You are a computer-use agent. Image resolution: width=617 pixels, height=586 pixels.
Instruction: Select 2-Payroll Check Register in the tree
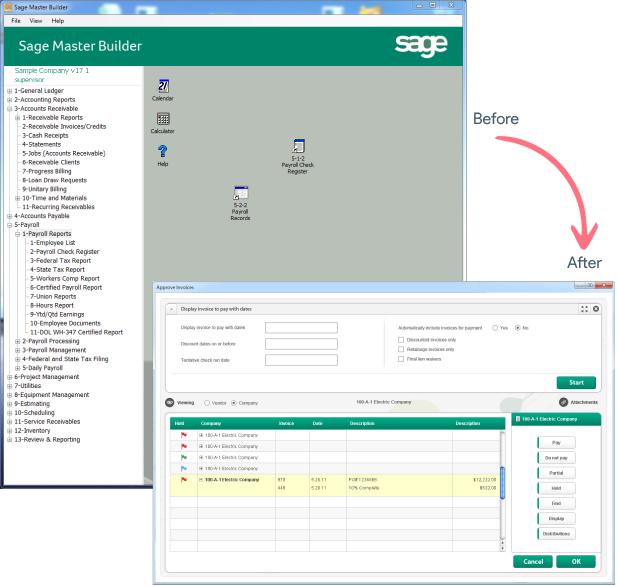65,252
